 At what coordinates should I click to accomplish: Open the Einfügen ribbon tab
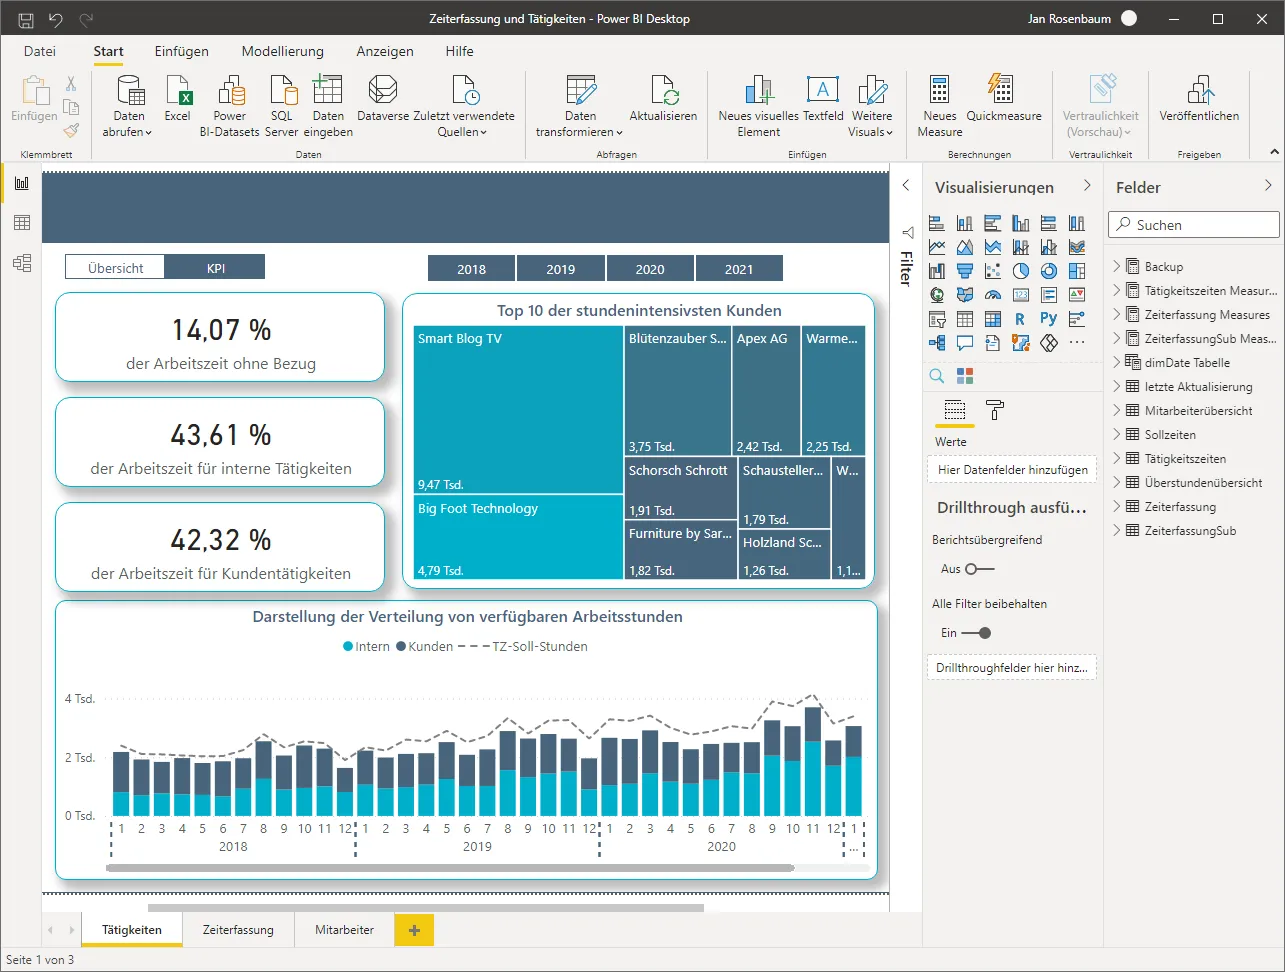coord(181,51)
